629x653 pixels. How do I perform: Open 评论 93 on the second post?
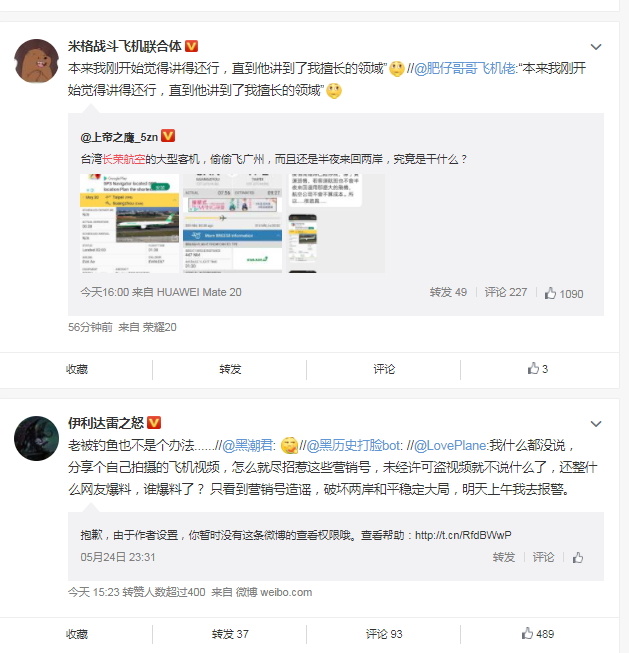coord(384,634)
